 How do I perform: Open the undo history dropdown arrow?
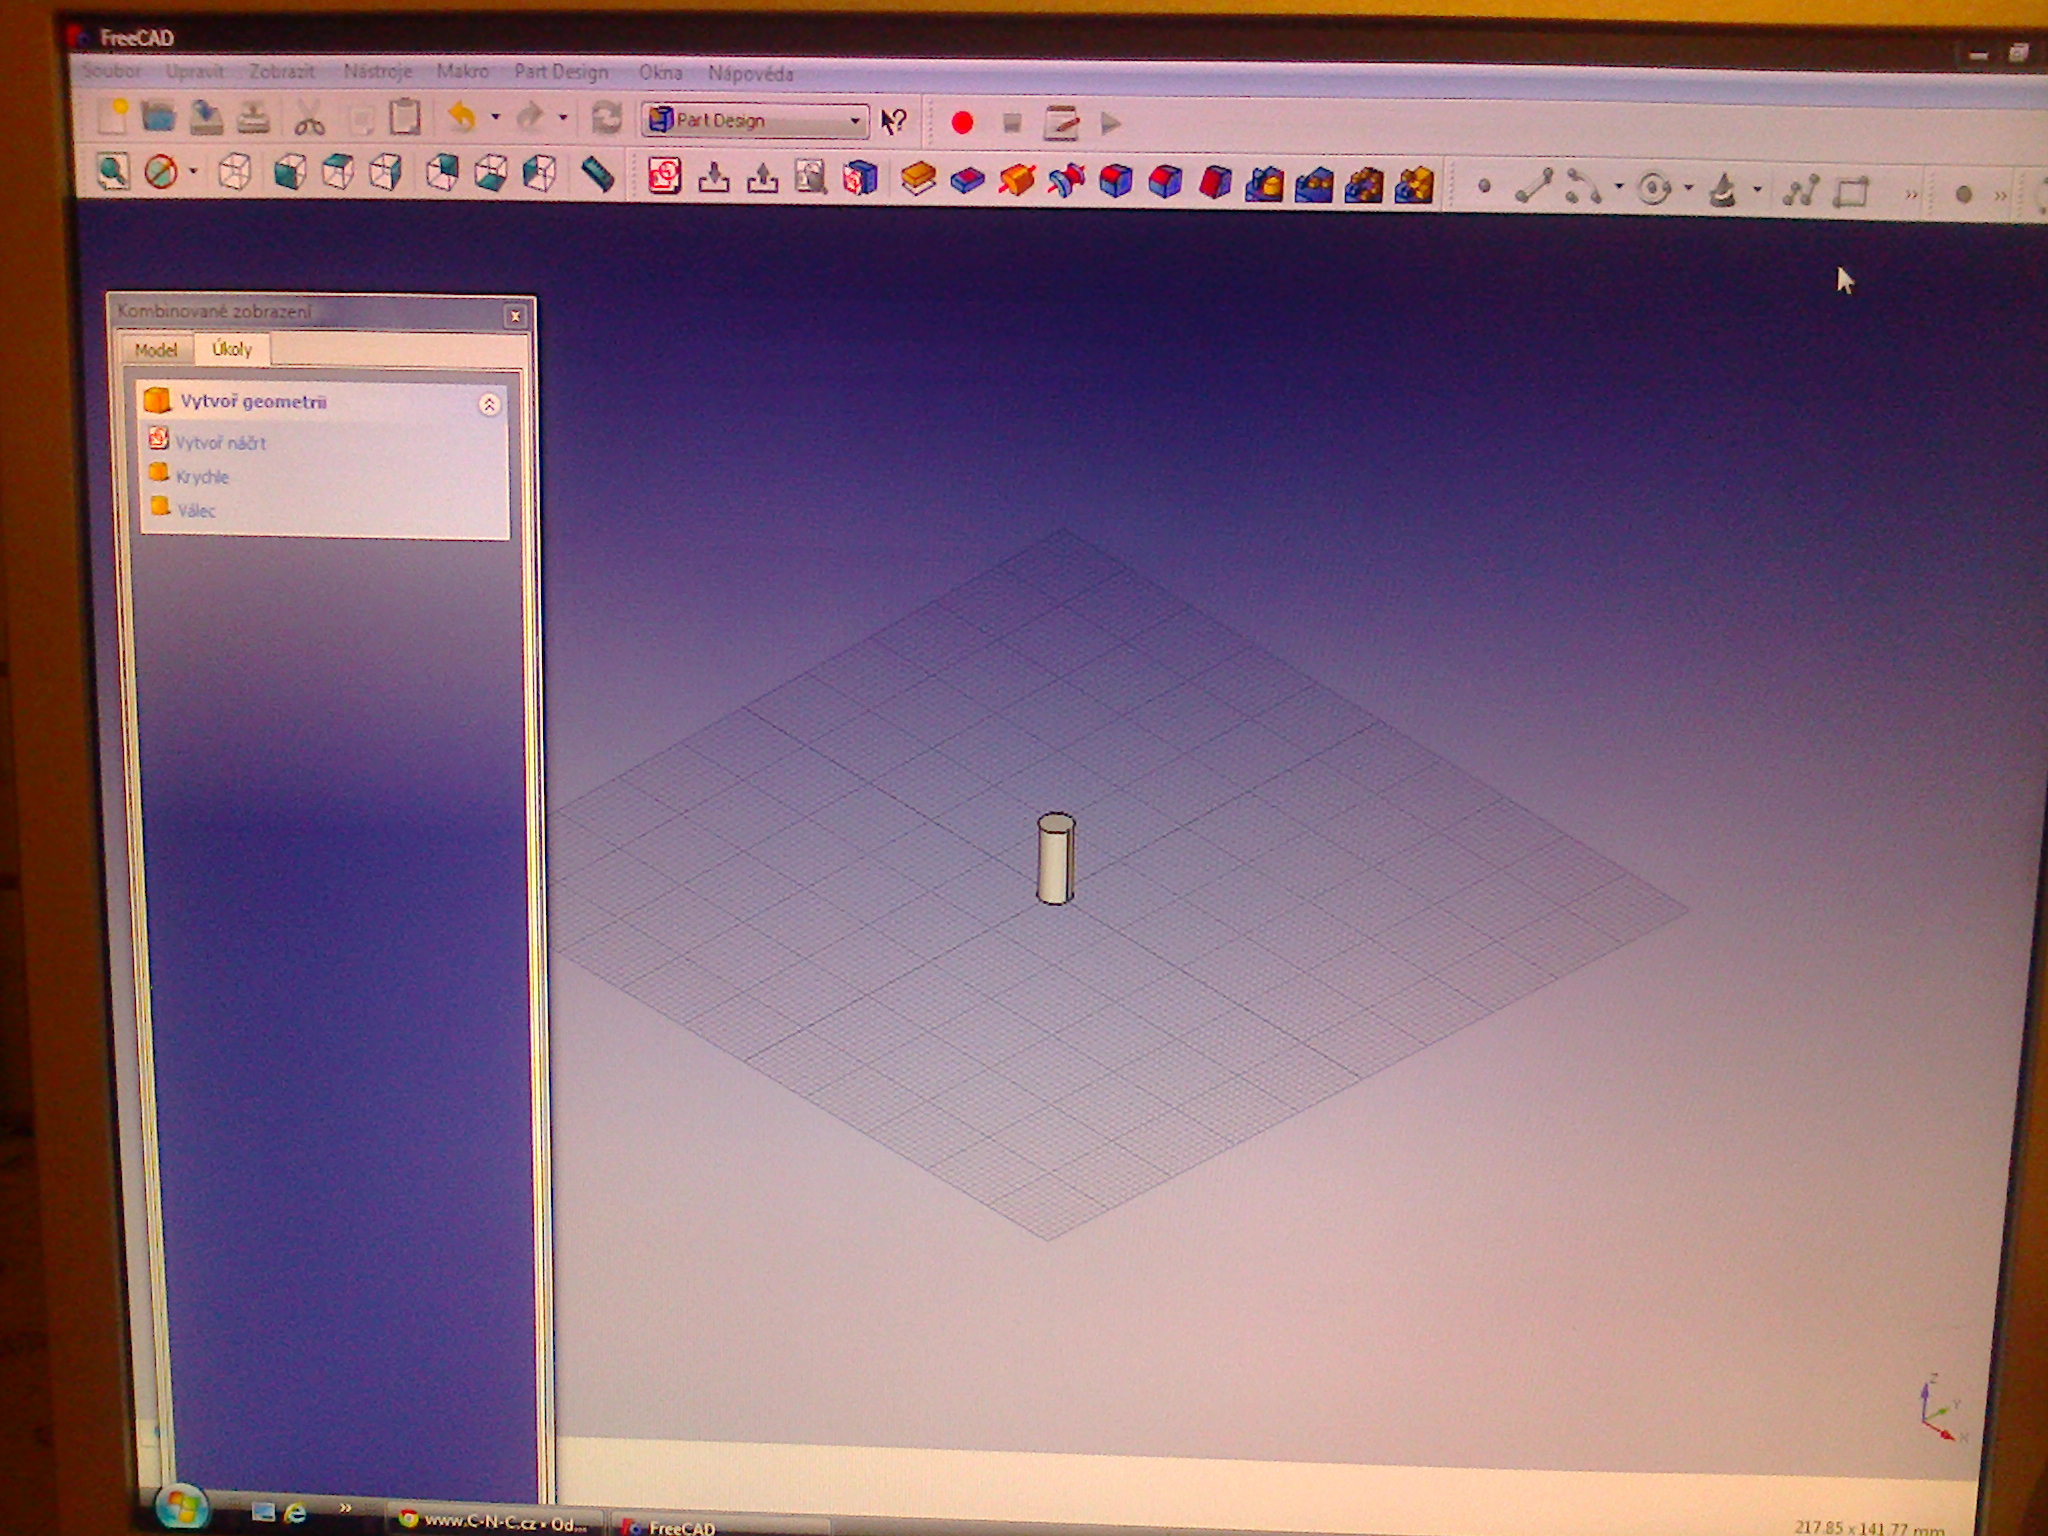pos(495,118)
